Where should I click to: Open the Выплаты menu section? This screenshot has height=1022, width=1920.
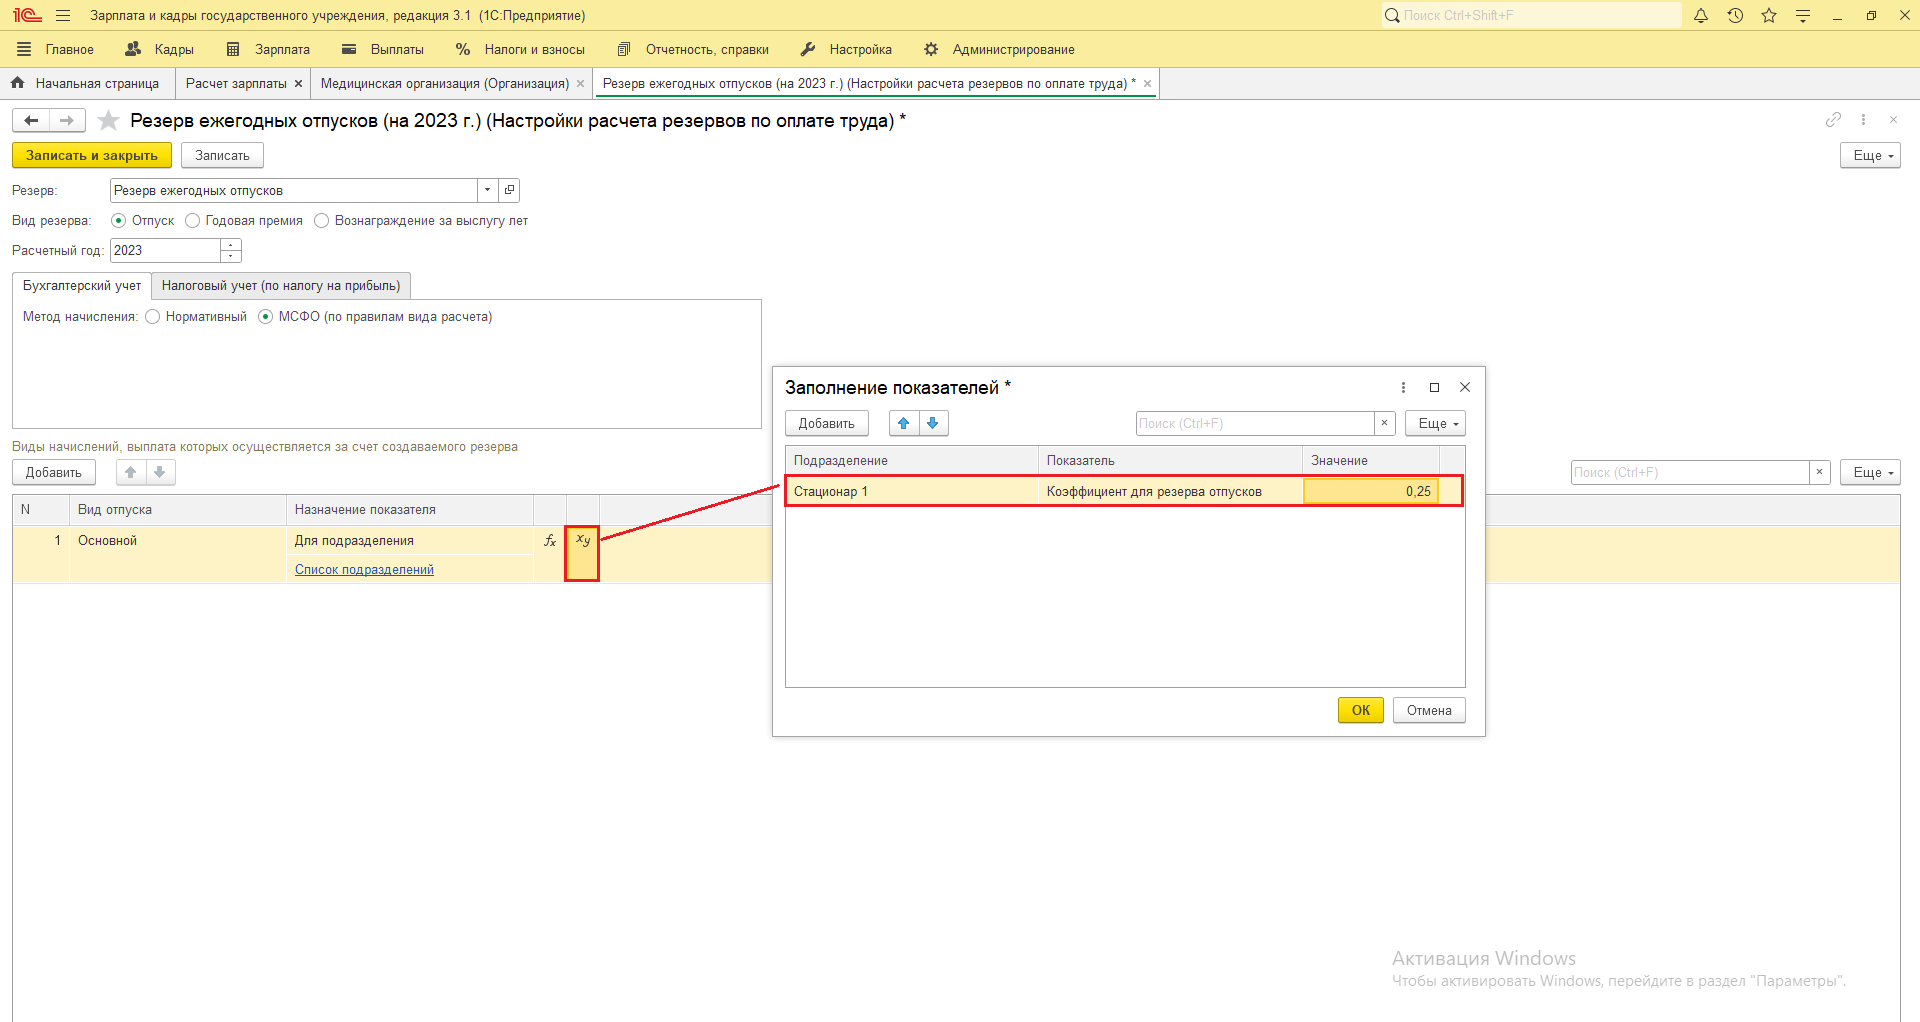click(x=383, y=49)
